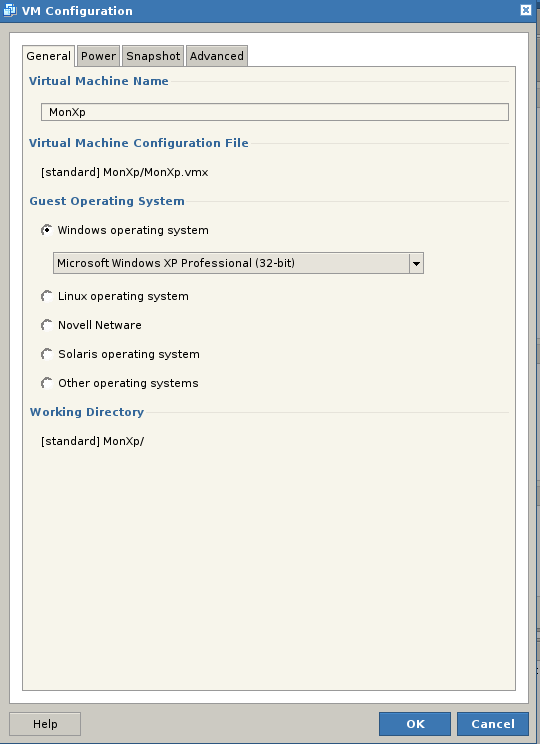Click the working directory text [standard] MonXp/
The width and height of the screenshot is (540, 744).
(x=93, y=441)
